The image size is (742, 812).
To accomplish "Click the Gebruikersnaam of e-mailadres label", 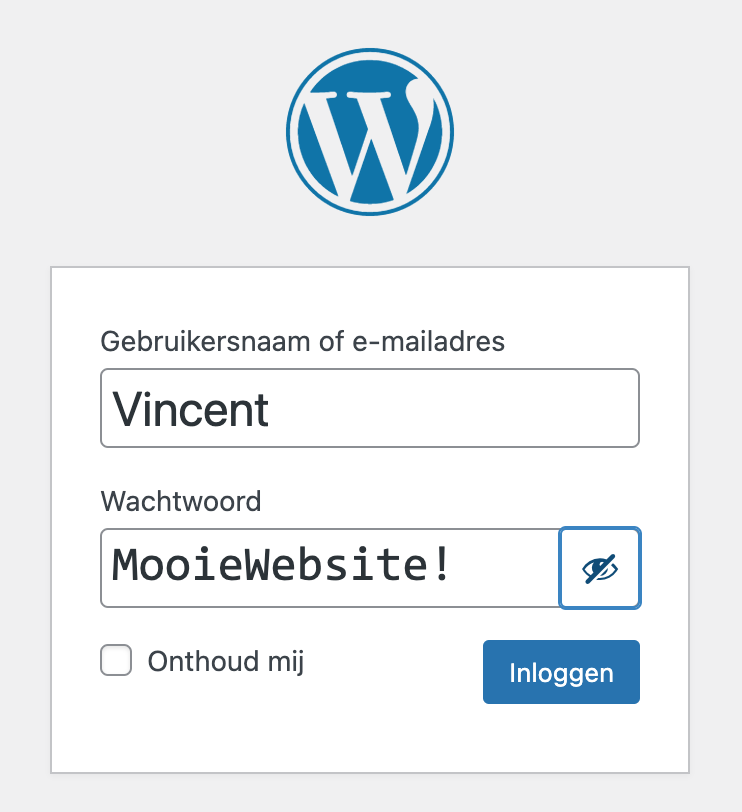I will pos(303,341).
